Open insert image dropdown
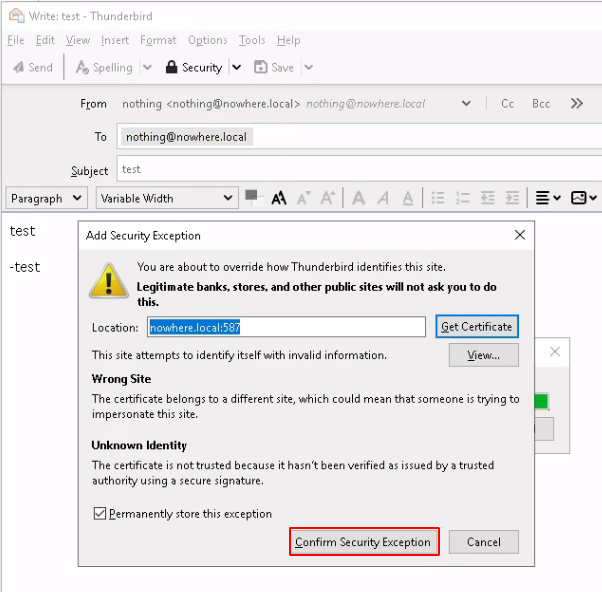The image size is (602, 592). coord(584,198)
